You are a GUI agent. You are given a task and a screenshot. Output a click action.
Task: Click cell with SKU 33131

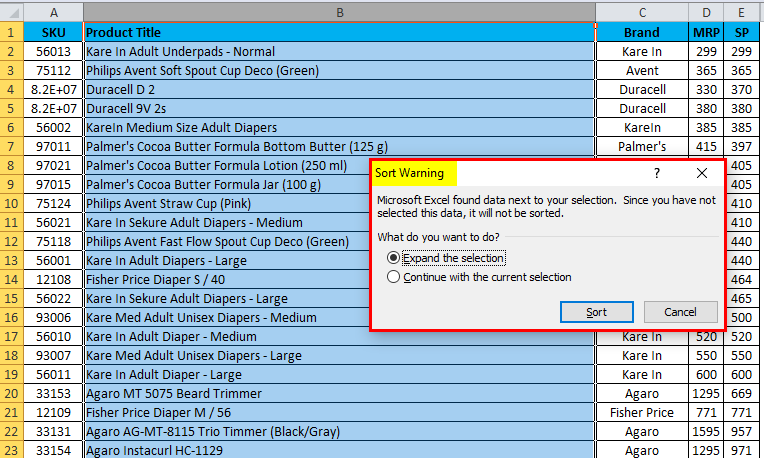click(54, 431)
